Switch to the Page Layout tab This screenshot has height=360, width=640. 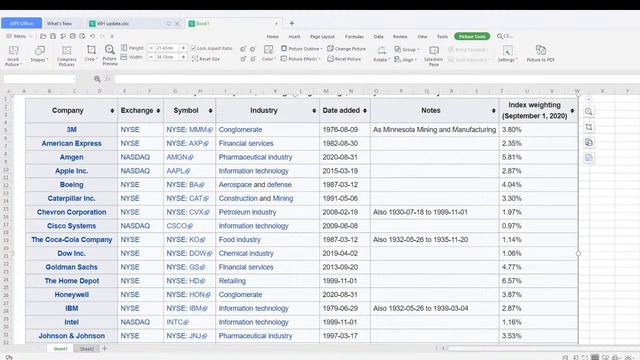(x=322, y=36)
